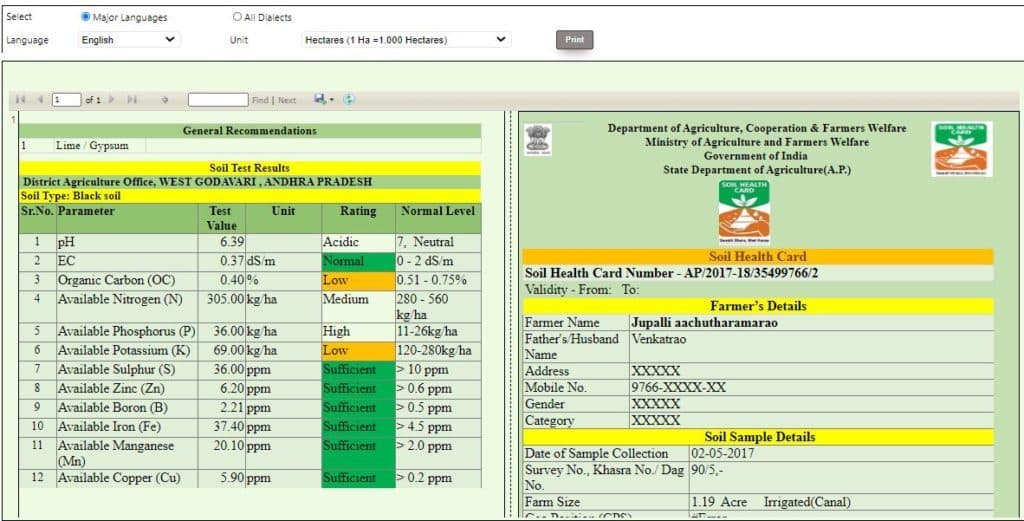The width and height of the screenshot is (1024, 521).
Task: Click Available Manganese (Mn) parameter
Action: (116, 453)
